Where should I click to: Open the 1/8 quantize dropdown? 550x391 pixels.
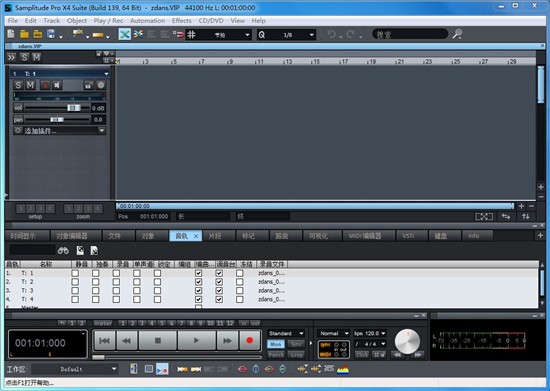click(x=311, y=35)
